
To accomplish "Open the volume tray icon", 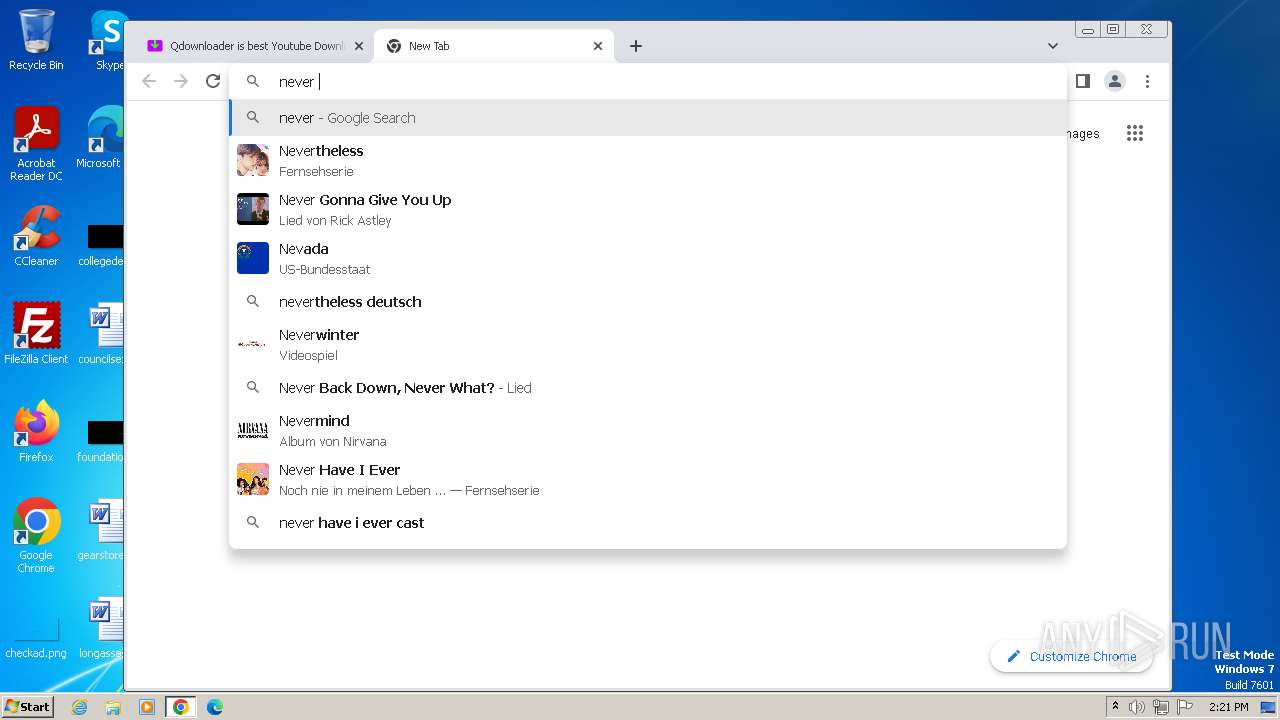I will [x=1137, y=707].
